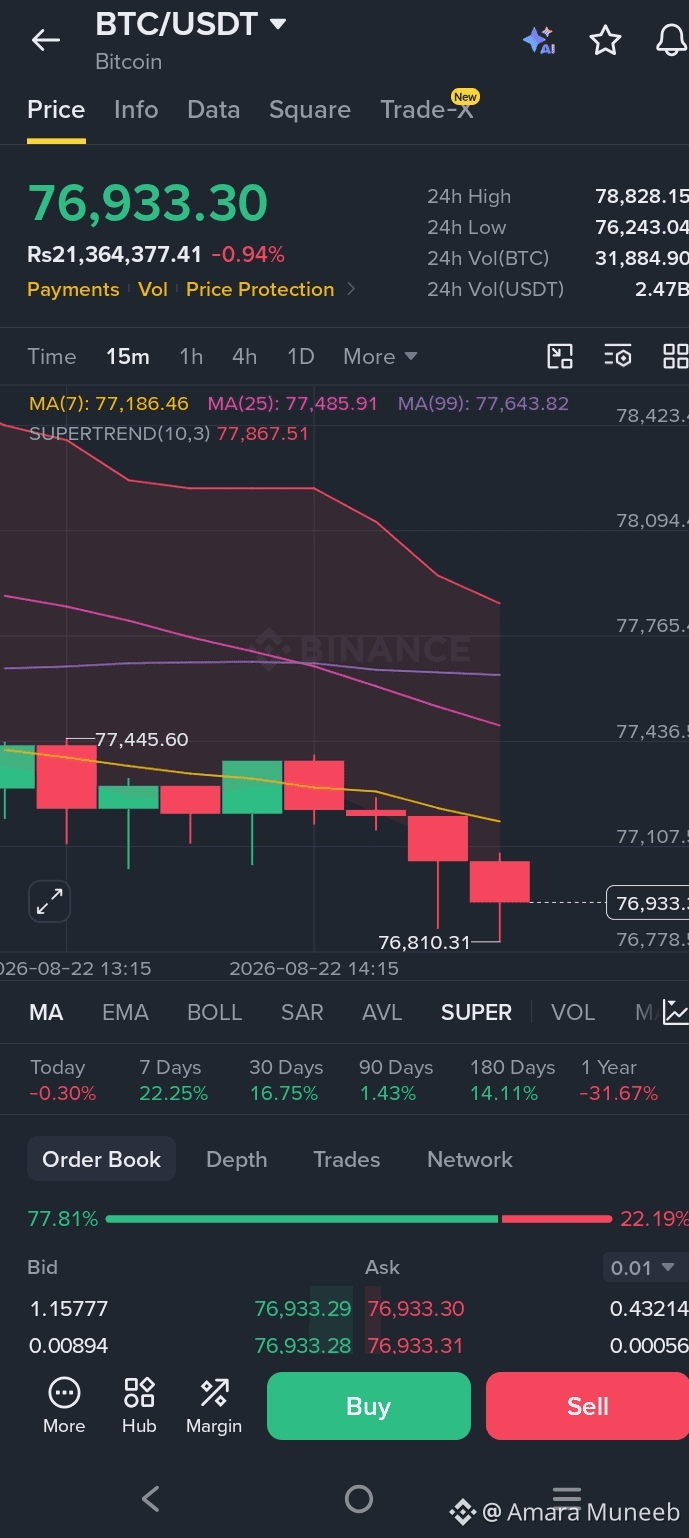Tap Android back navigation button

click(x=151, y=1498)
